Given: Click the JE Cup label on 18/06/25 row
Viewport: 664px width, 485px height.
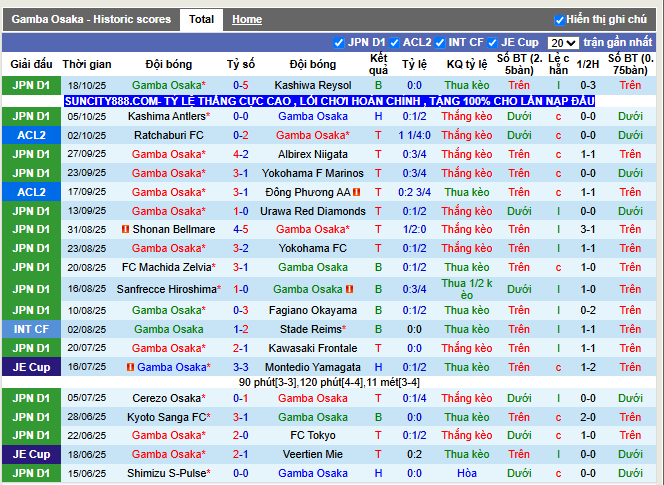Looking at the screenshot, I should [x=31, y=454].
